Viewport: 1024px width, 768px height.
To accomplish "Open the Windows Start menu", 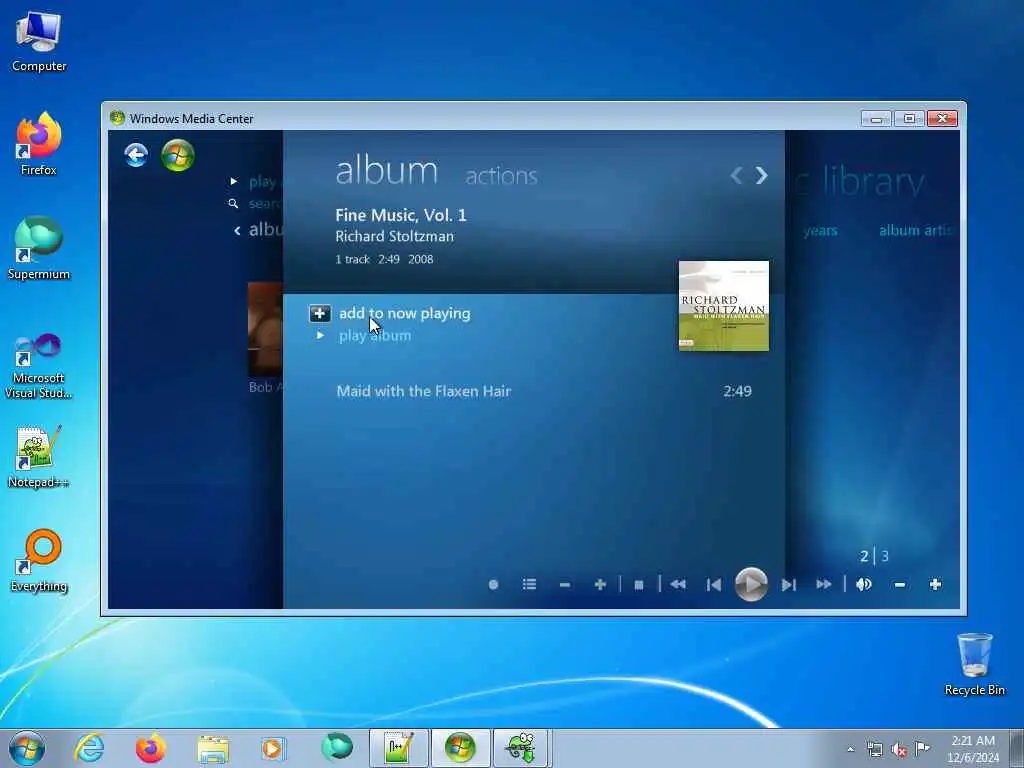I will pyautogui.click(x=27, y=748).
